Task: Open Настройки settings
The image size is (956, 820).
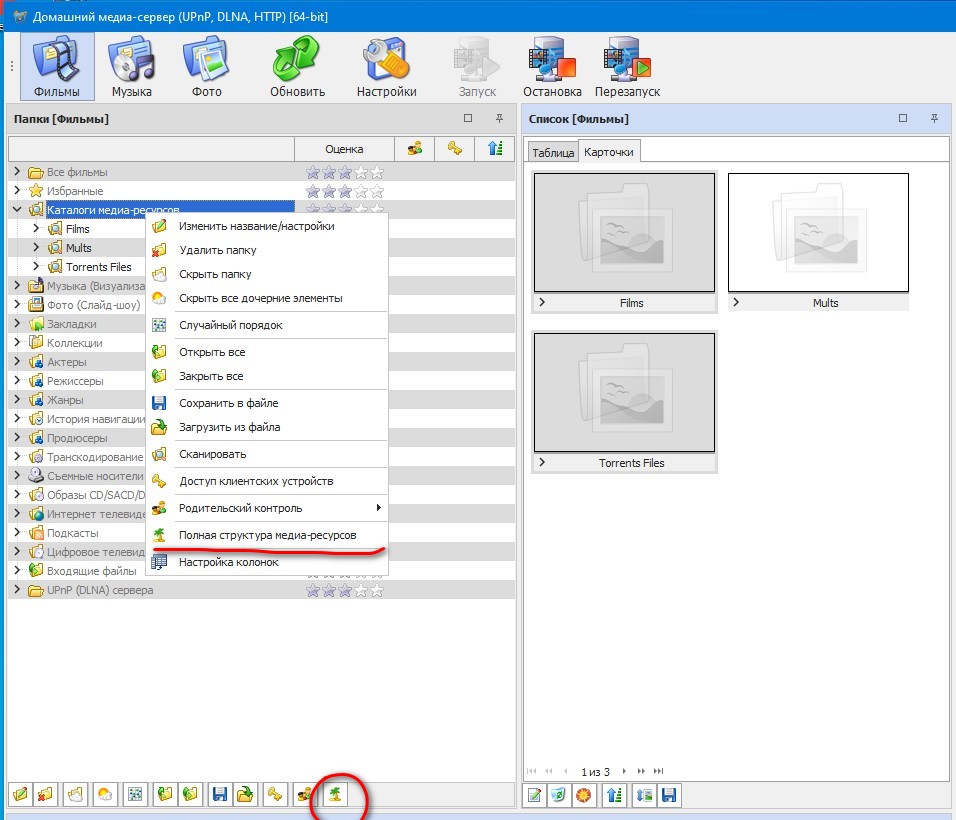Action: (x=386, y=66)
